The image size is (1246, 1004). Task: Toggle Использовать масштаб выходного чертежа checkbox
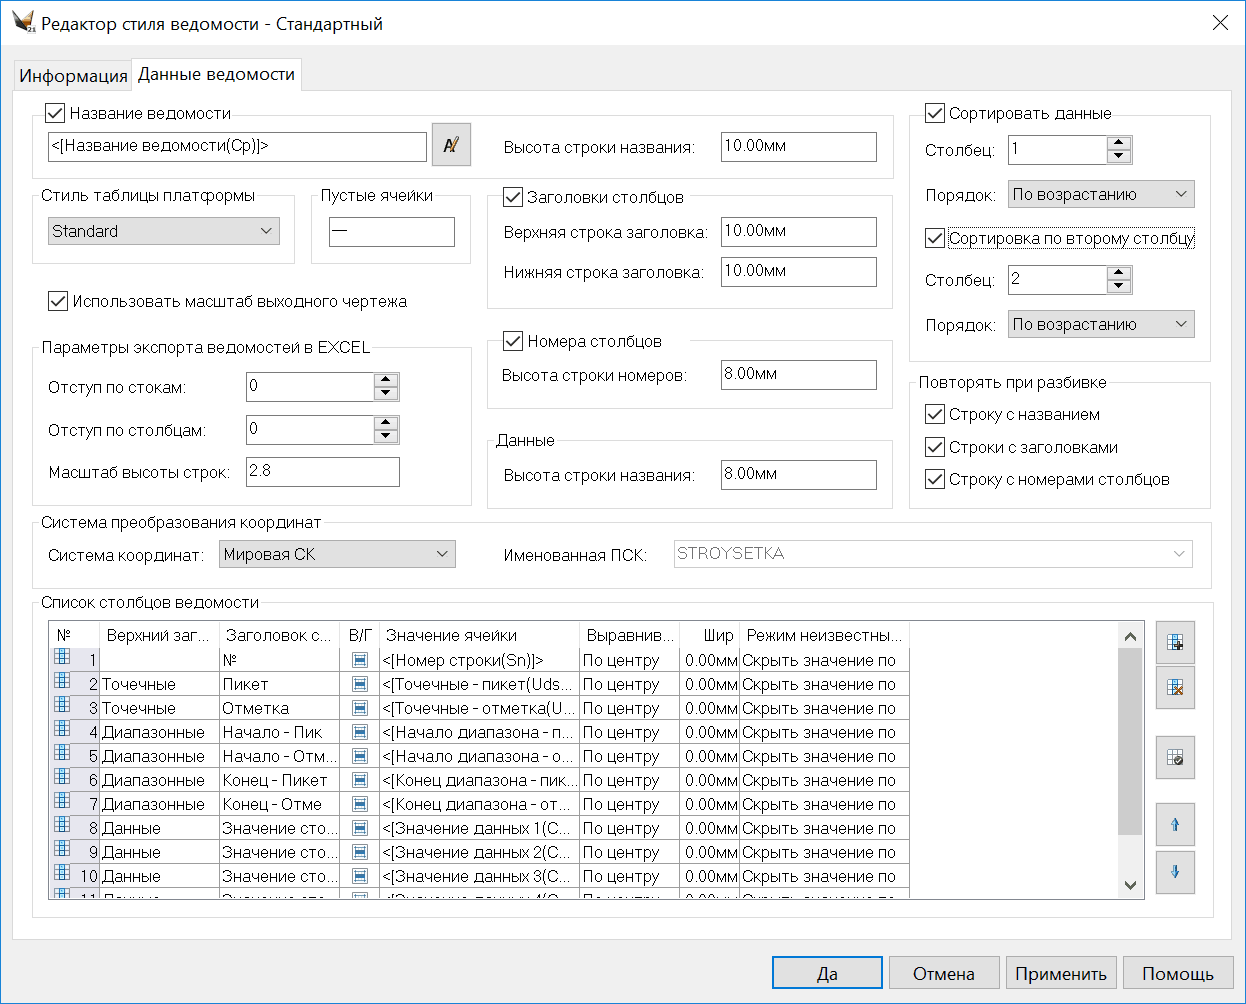58,301
